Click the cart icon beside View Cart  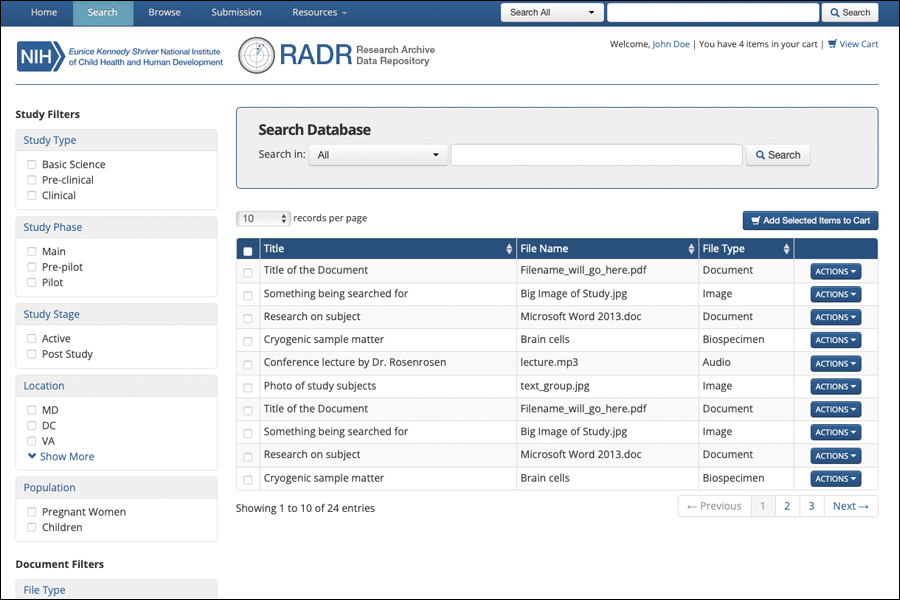coord(833,43)
